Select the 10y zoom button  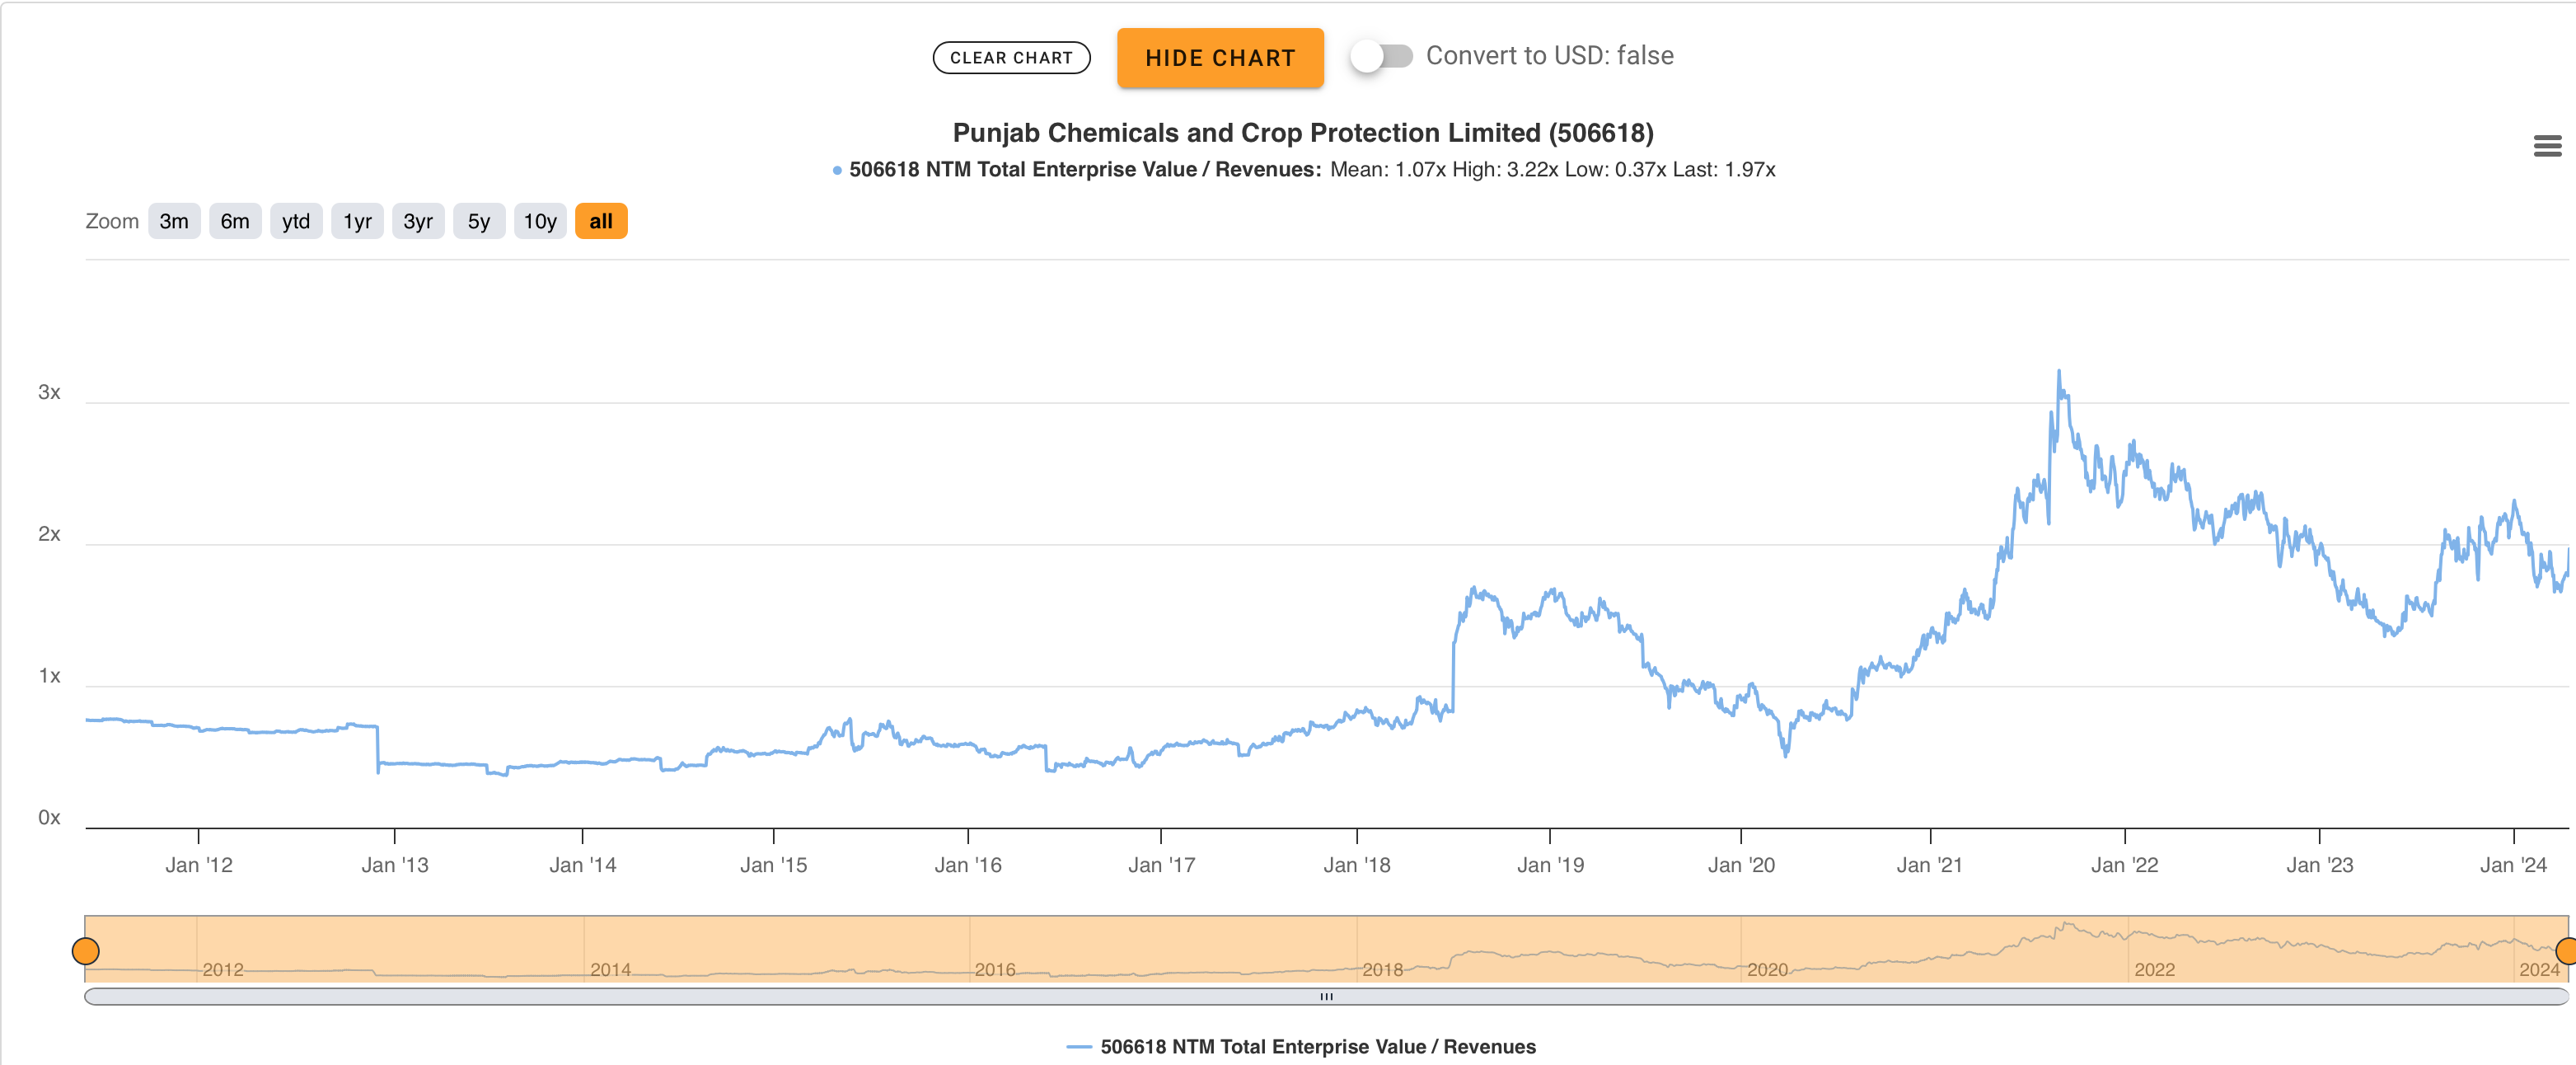point(540,221)
